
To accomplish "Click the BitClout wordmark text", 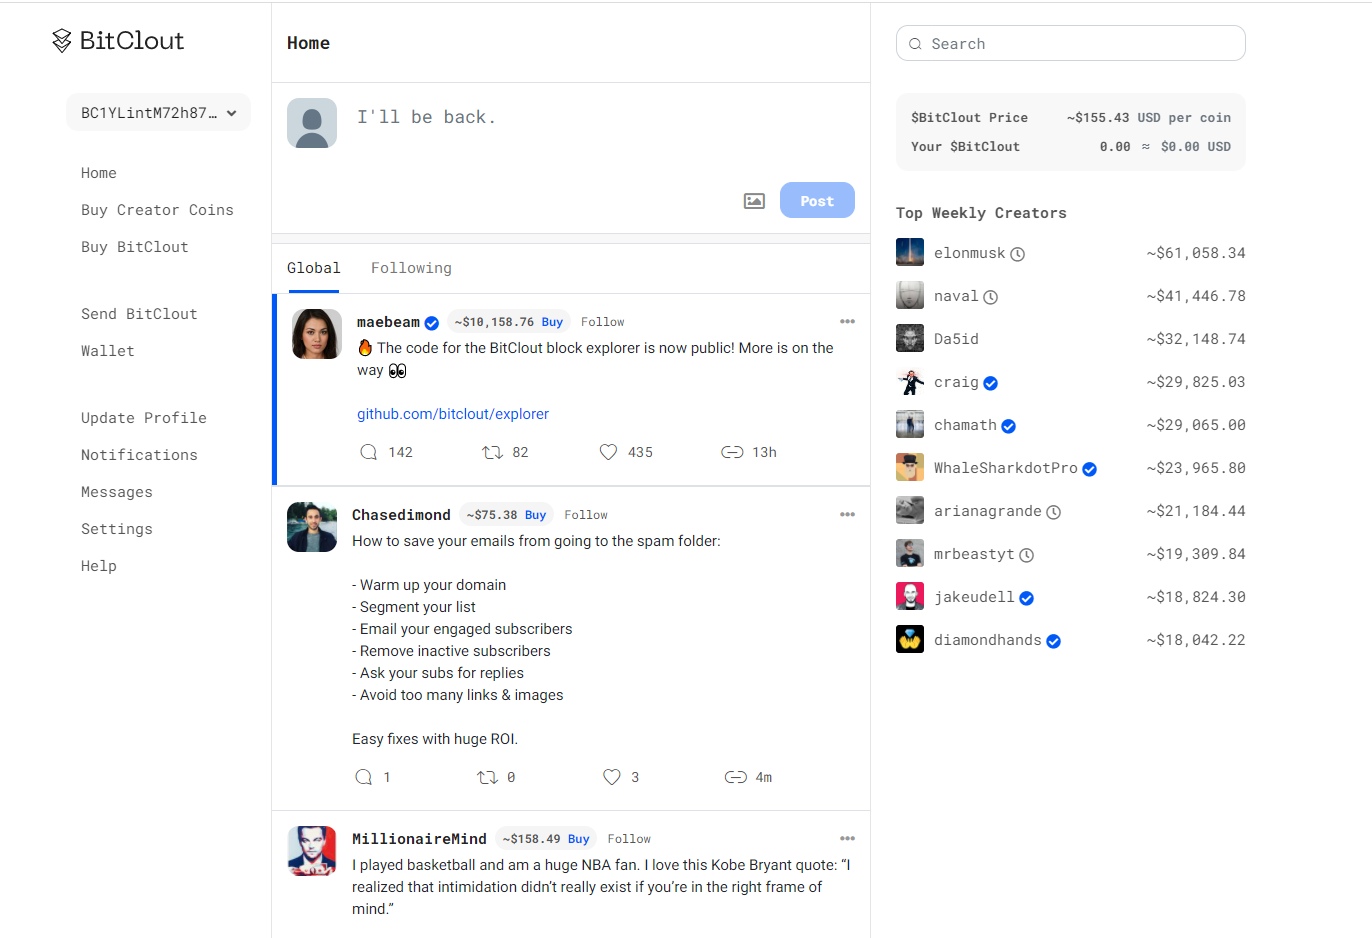I will pos(132,40).
